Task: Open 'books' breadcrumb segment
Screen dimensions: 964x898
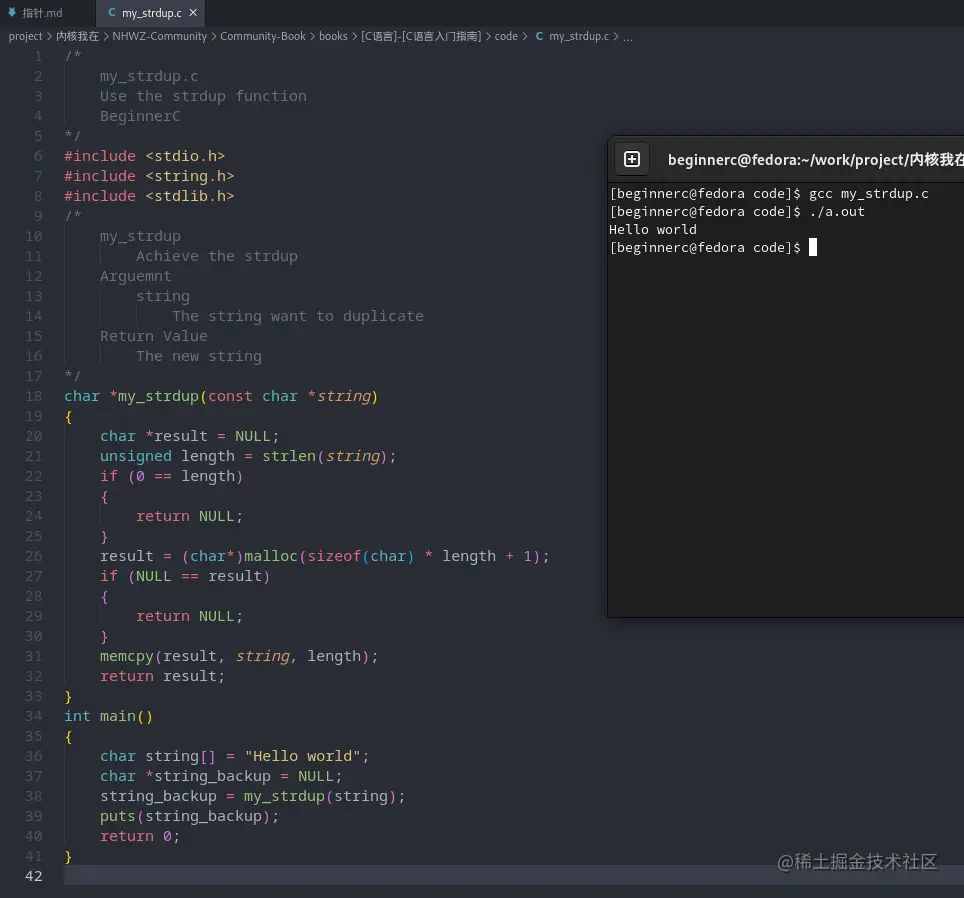Action: point(333,36)
